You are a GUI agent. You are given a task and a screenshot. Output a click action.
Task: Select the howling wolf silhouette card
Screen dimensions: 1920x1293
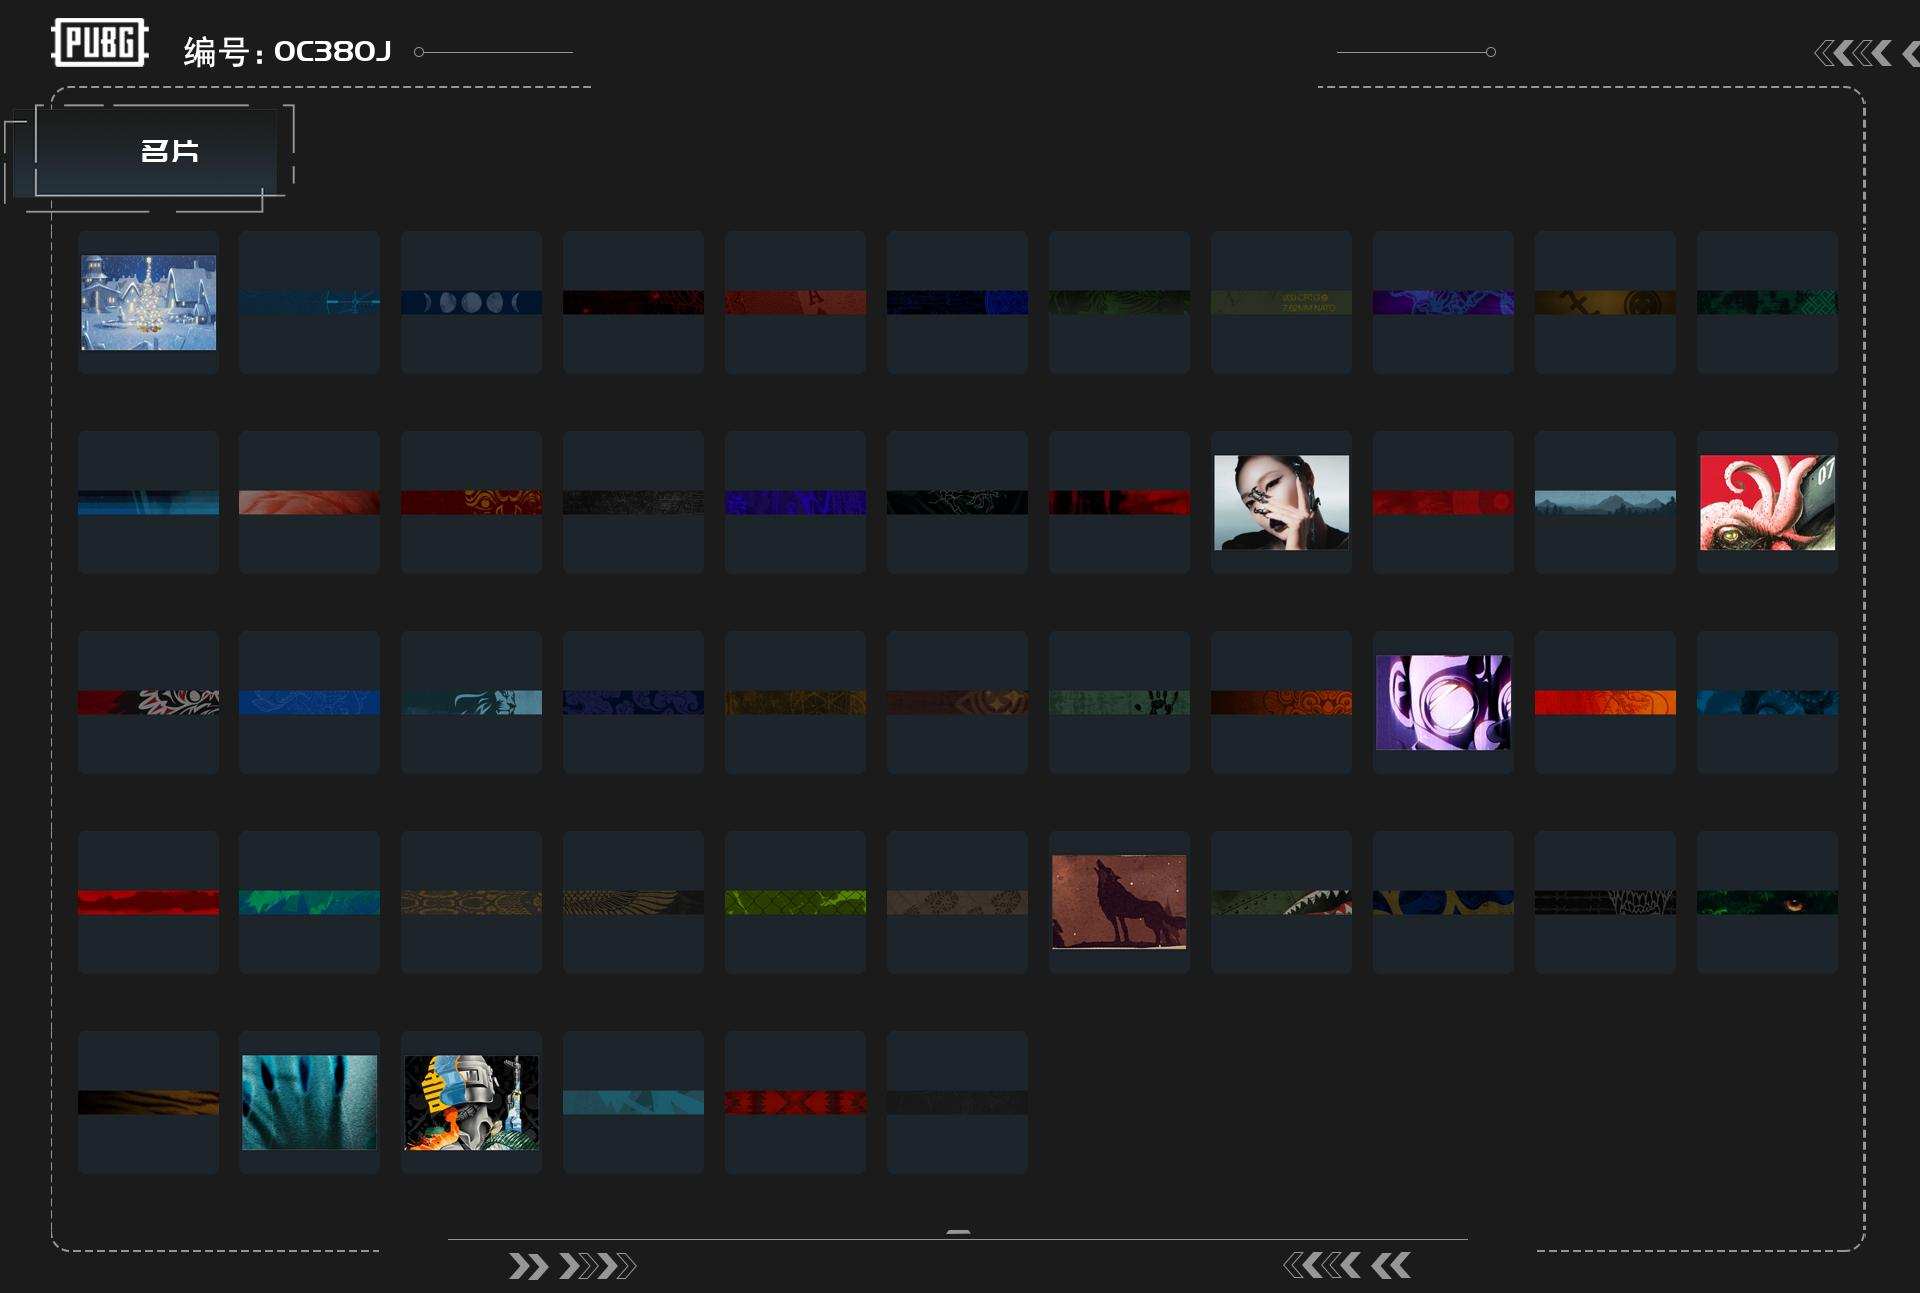pyautogui.click(x=1119, y=902)
